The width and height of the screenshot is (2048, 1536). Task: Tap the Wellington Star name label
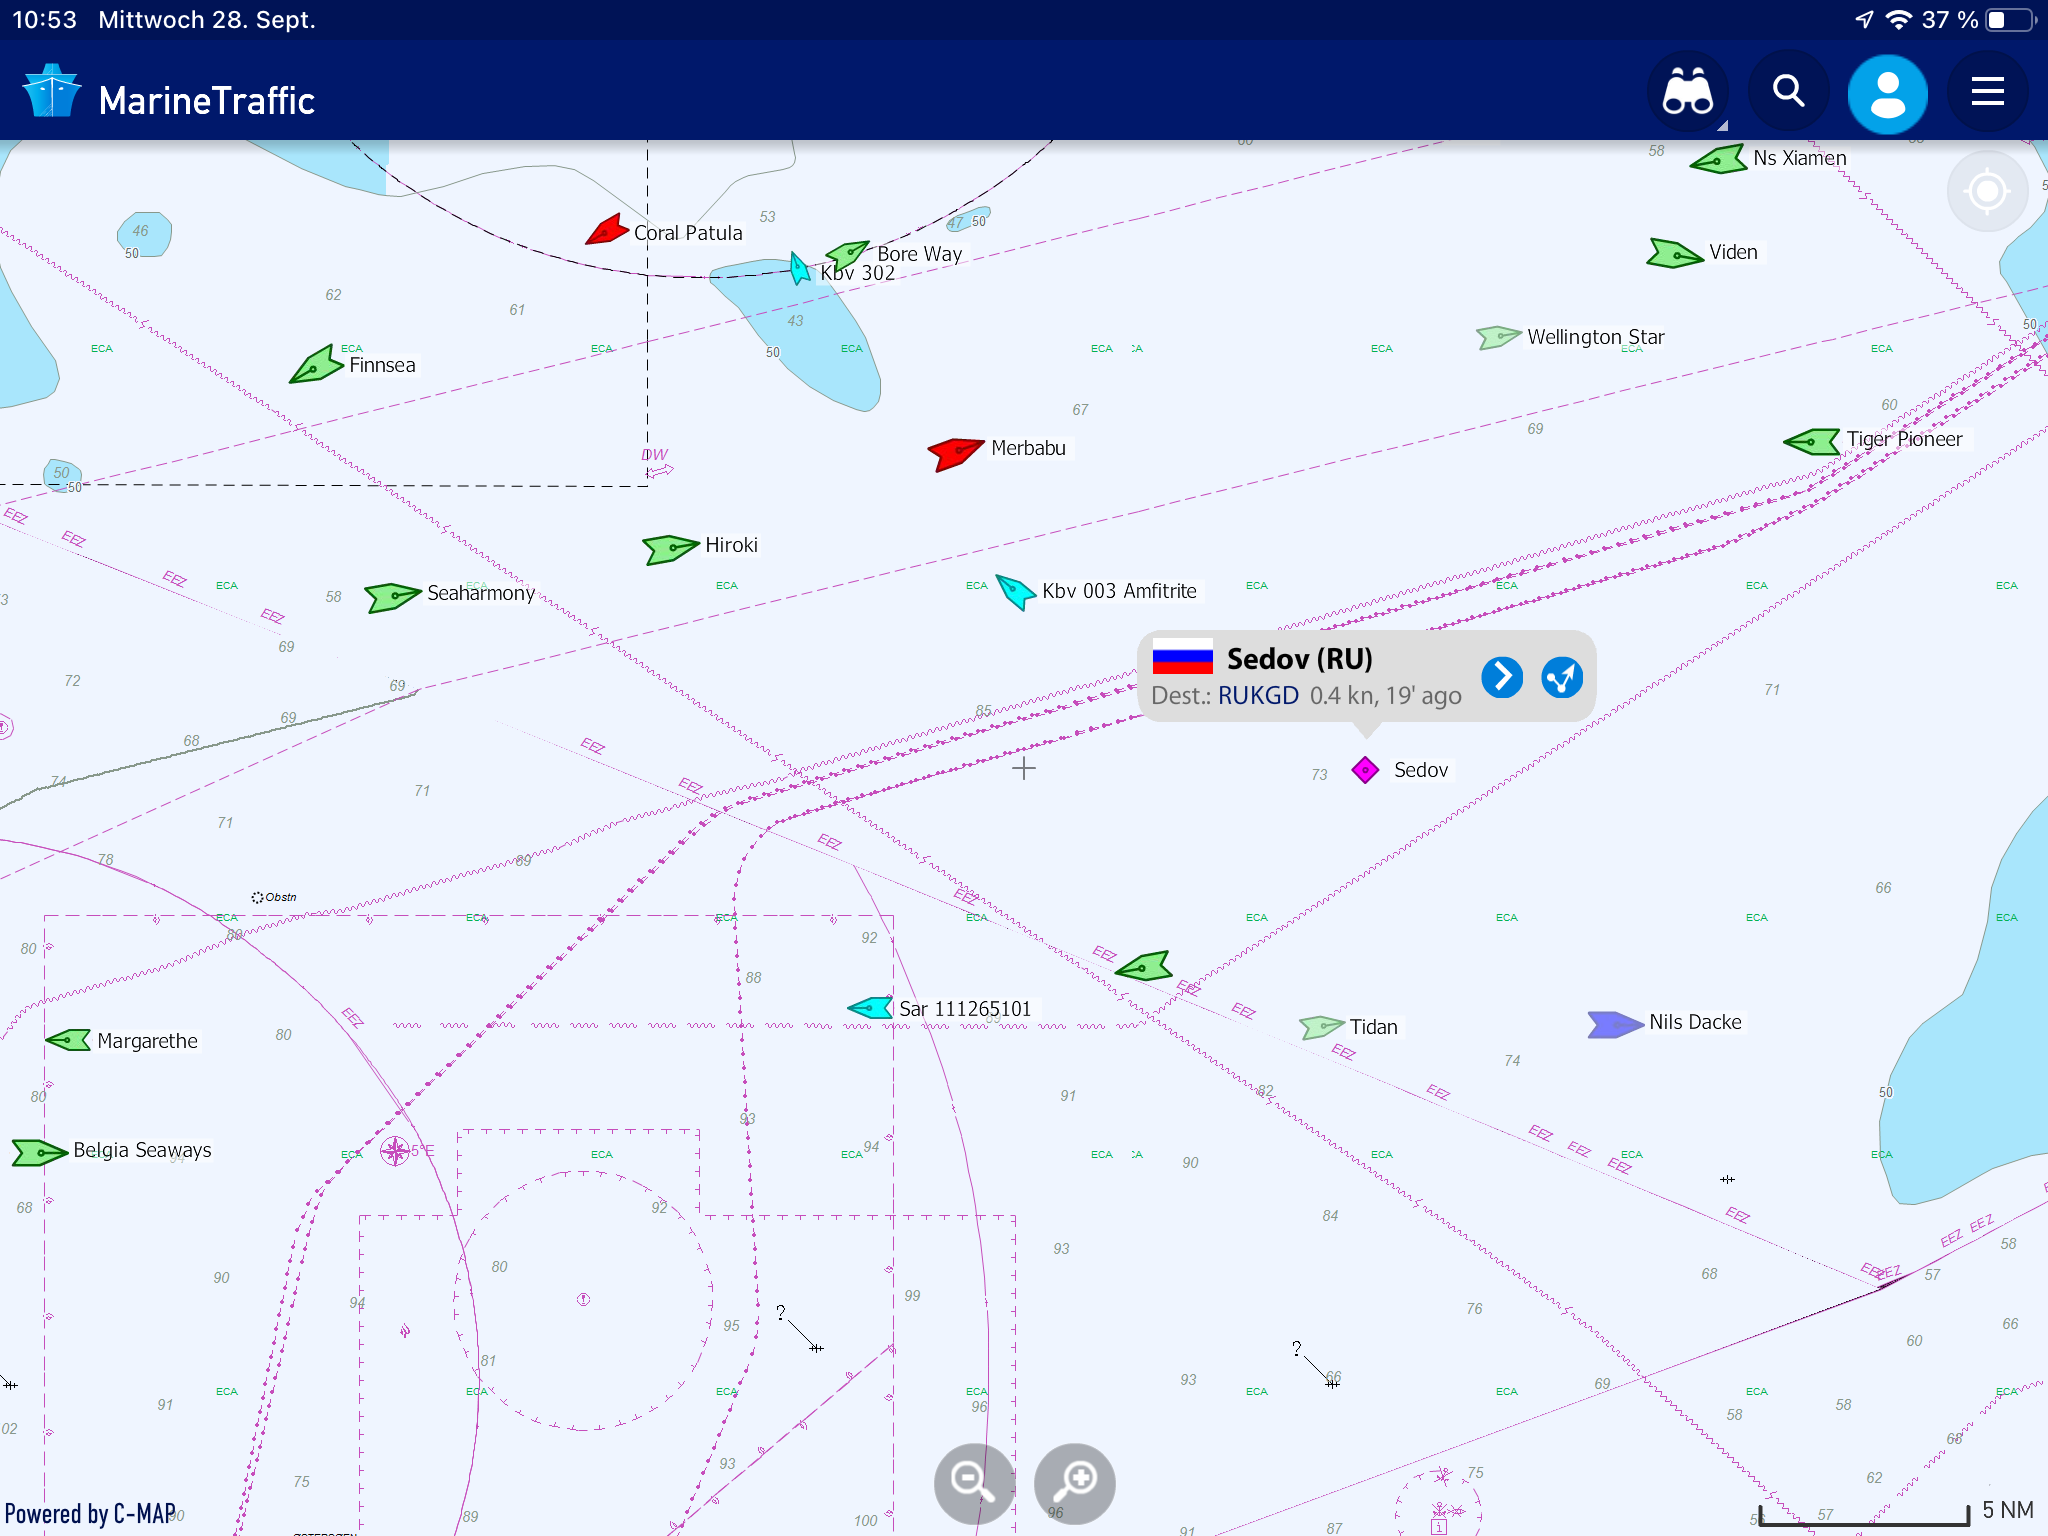(x=1595, y=337)
